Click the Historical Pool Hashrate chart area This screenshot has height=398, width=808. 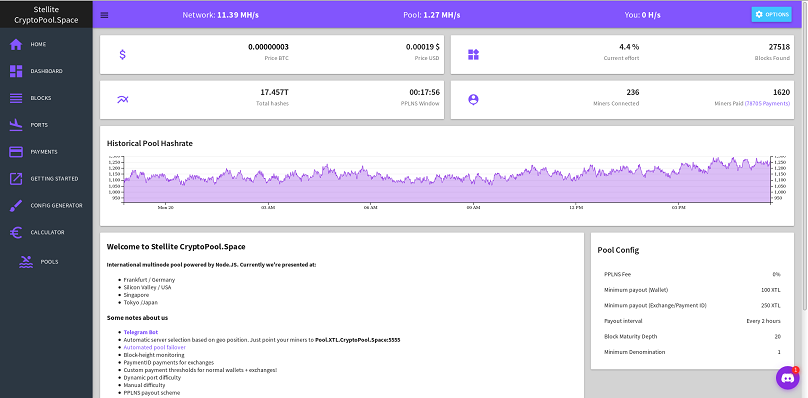447,180
